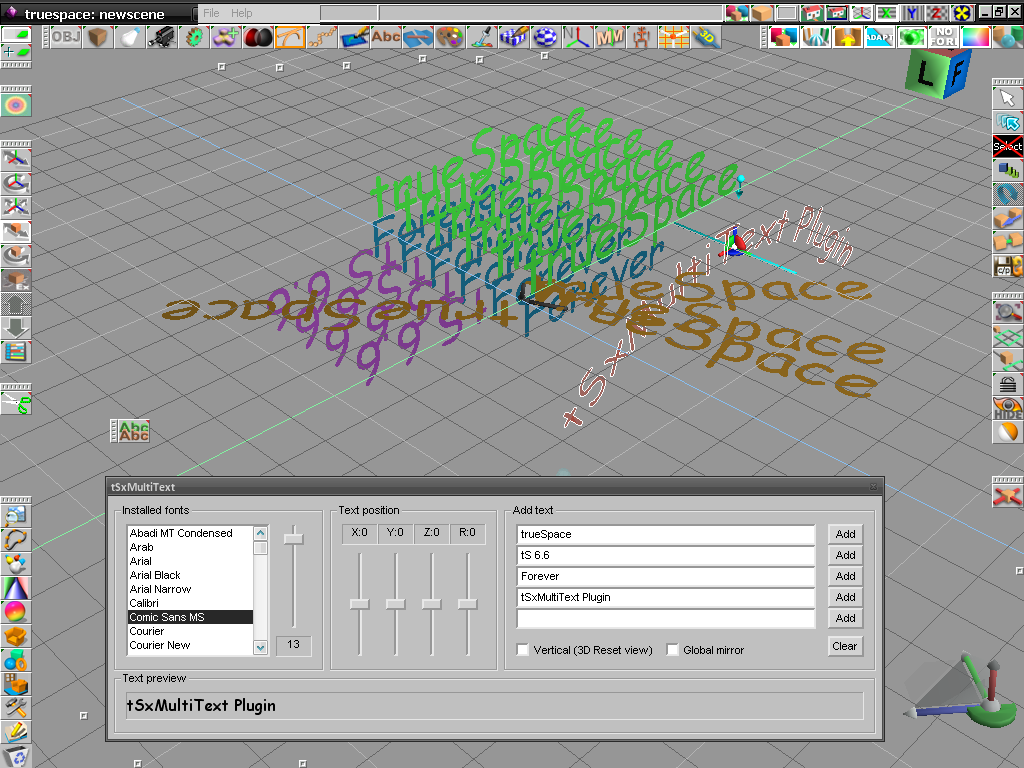Click the font list scrollbar thumb

[x=261, y=547]
